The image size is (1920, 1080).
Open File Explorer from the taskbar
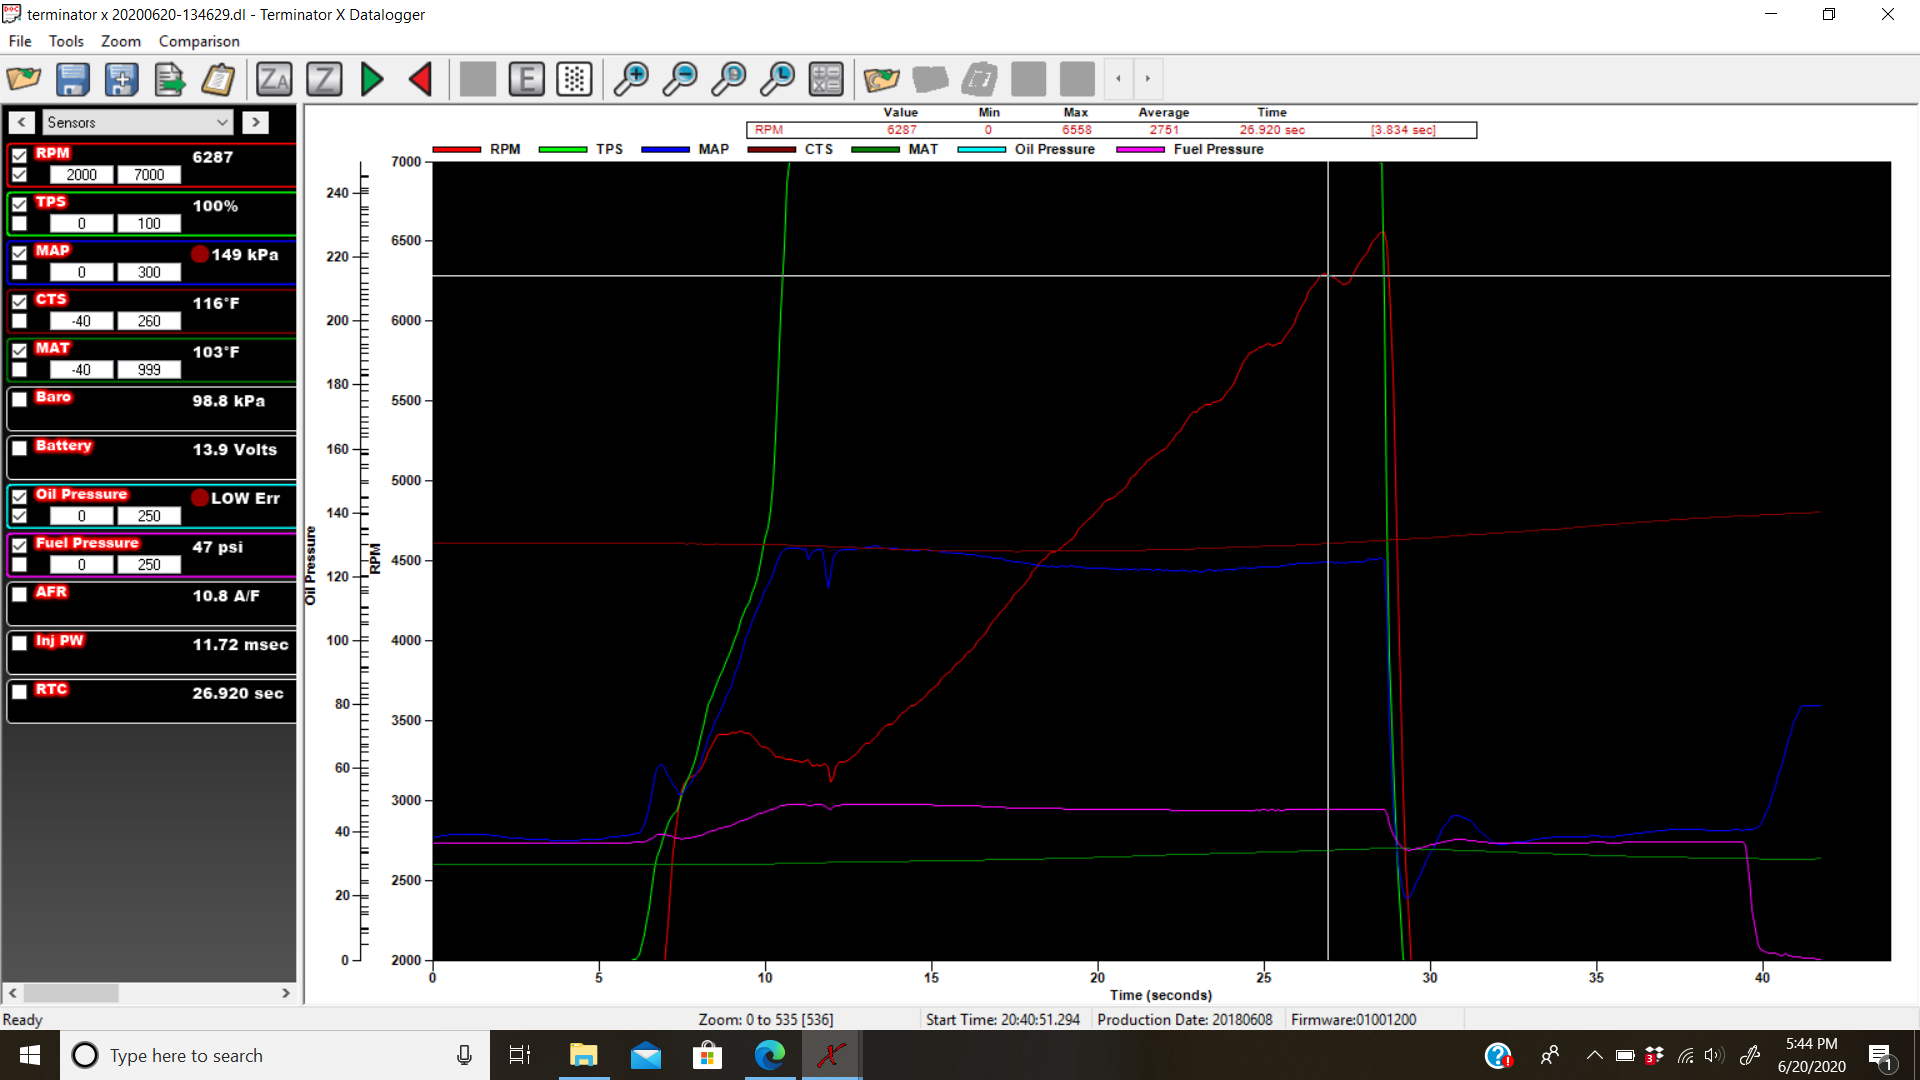point(583,1055)
